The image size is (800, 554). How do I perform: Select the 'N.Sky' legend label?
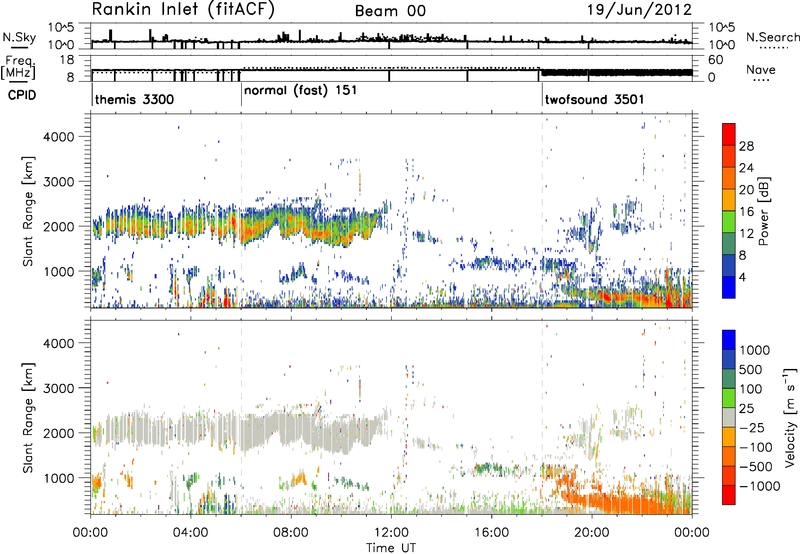pyautogui.click(x=19, y=37)
